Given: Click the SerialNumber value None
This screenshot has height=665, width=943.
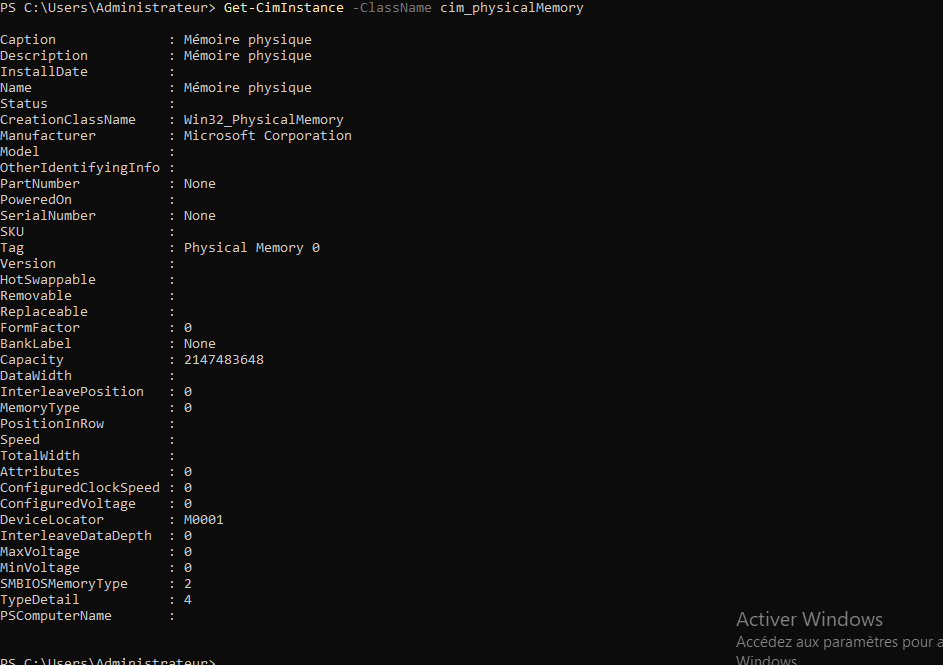Looking at the screenshot, I should [x=200, y=216].
